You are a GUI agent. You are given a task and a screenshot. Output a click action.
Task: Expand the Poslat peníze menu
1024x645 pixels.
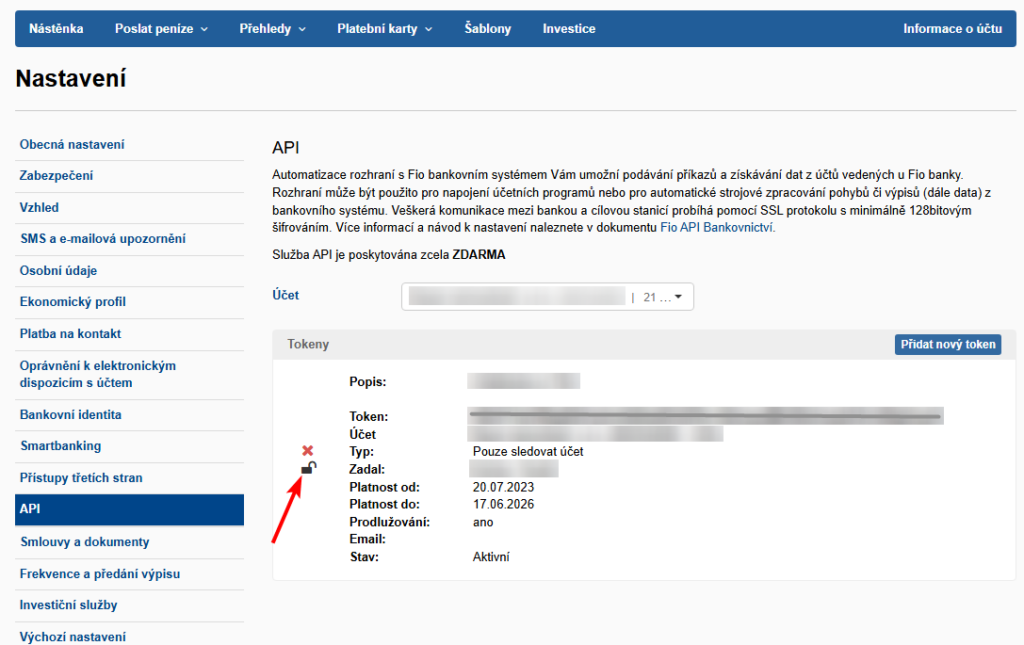tap(161, 29)
